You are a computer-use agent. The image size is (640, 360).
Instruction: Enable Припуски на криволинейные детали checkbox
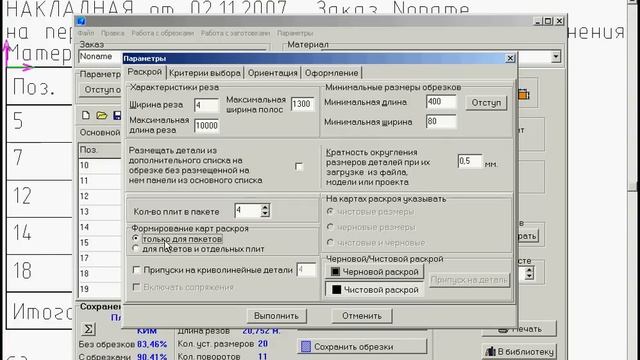click(136, 270)
